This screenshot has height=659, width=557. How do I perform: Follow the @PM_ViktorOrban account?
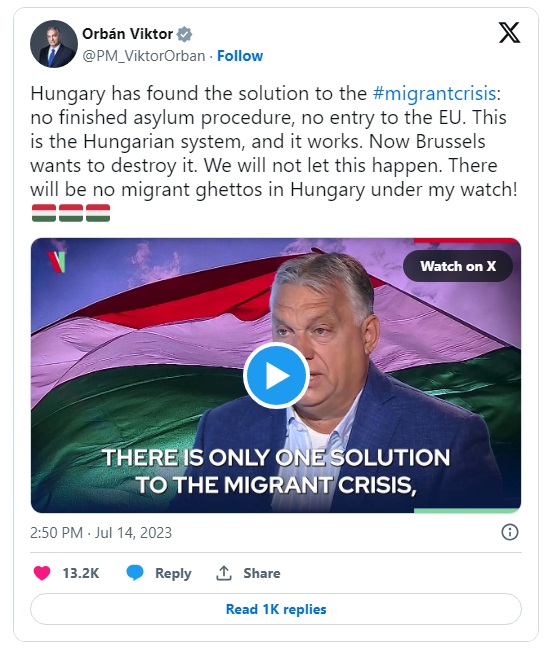coord(240,56)
